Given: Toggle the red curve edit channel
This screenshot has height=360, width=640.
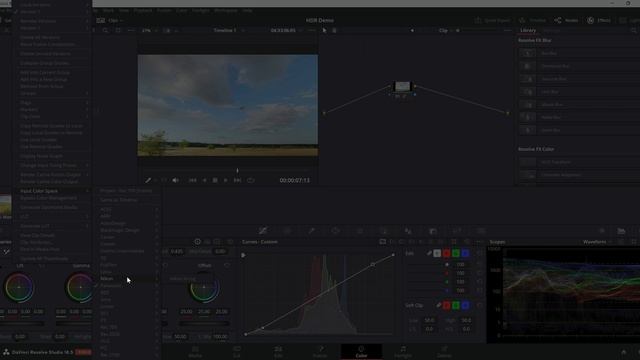Looking at the screenshot, I should pyautogui.click(x=447, y=253).
